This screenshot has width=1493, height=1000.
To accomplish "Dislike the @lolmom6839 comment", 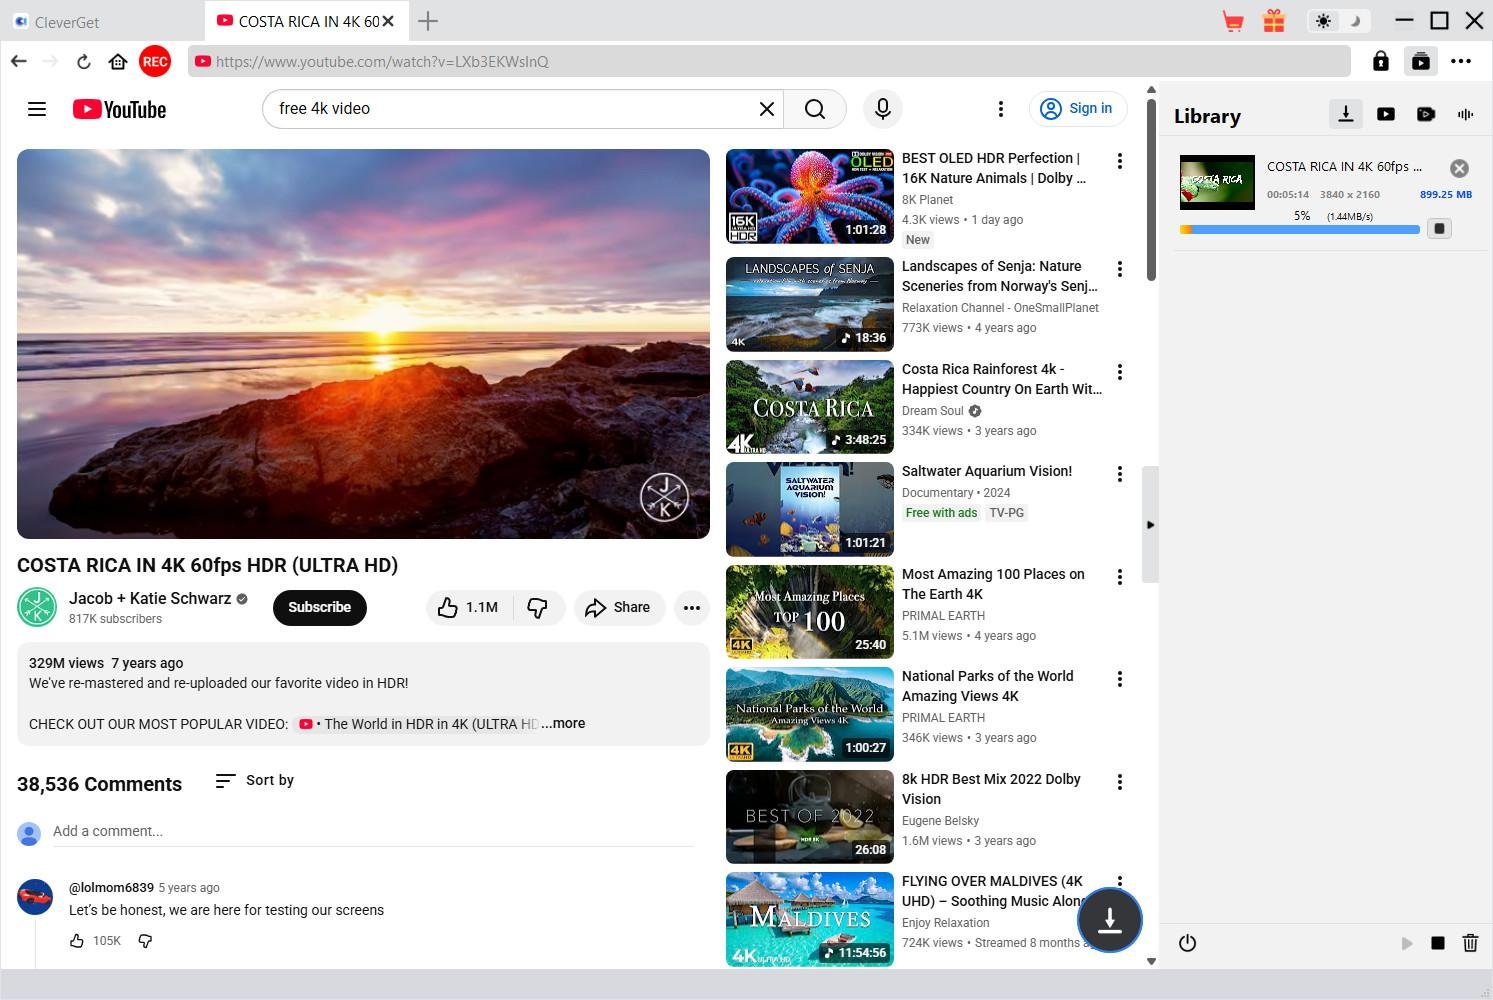I will coord(145,941).
